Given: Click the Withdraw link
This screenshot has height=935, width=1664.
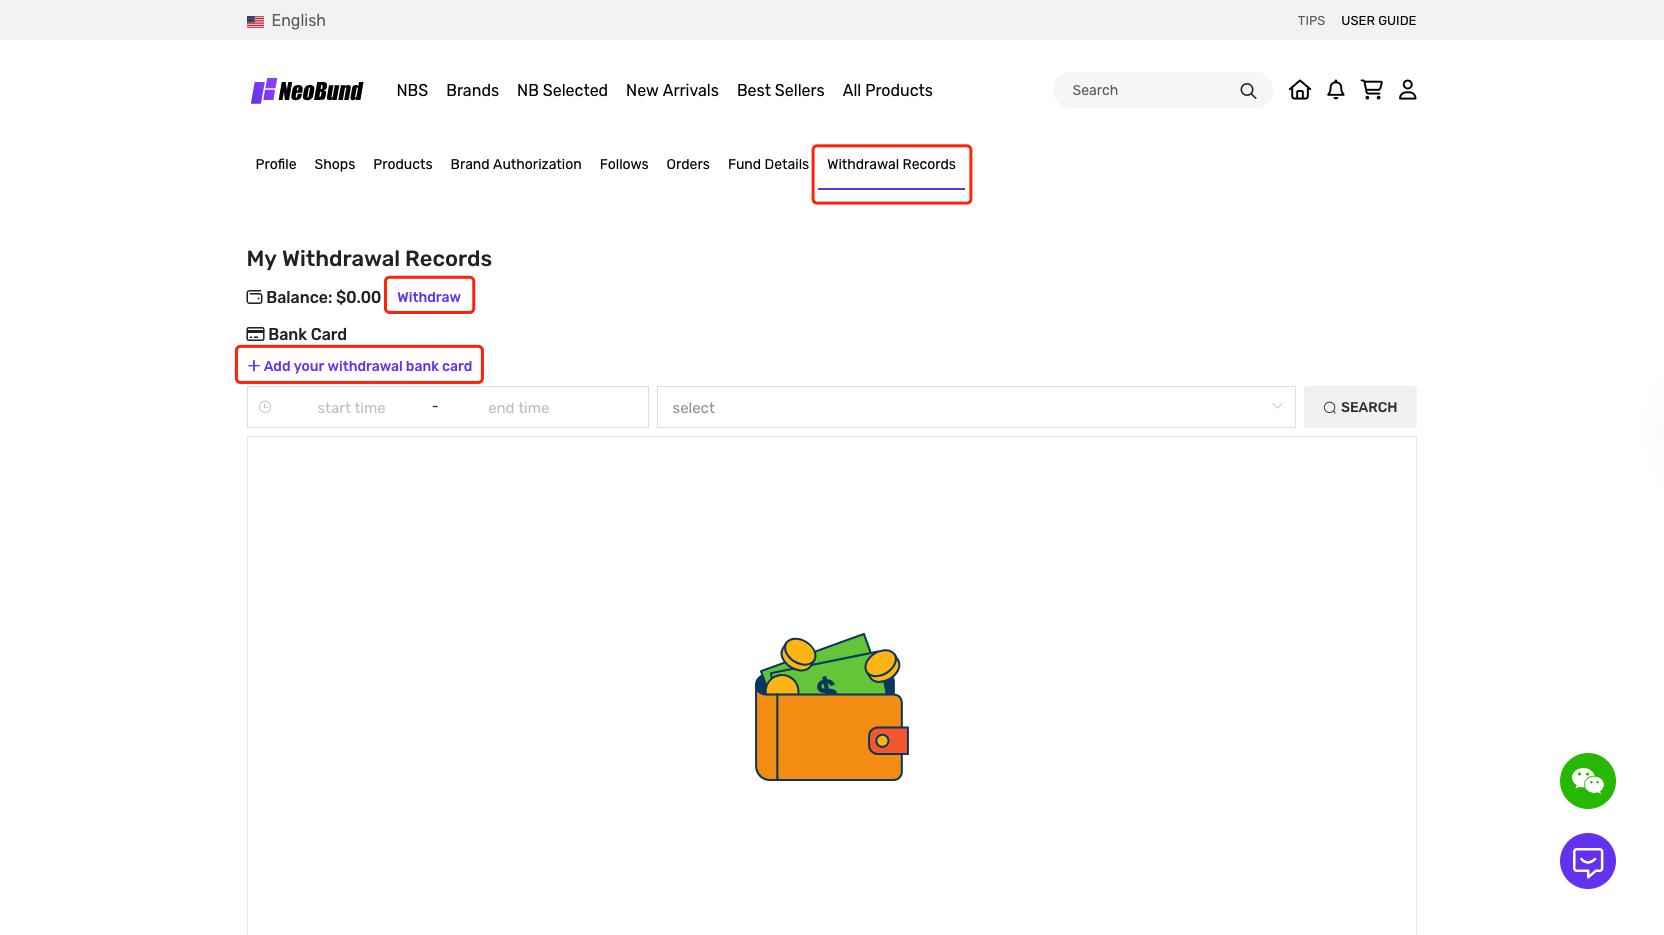Looking at the screenshot, I should [429, 297].
